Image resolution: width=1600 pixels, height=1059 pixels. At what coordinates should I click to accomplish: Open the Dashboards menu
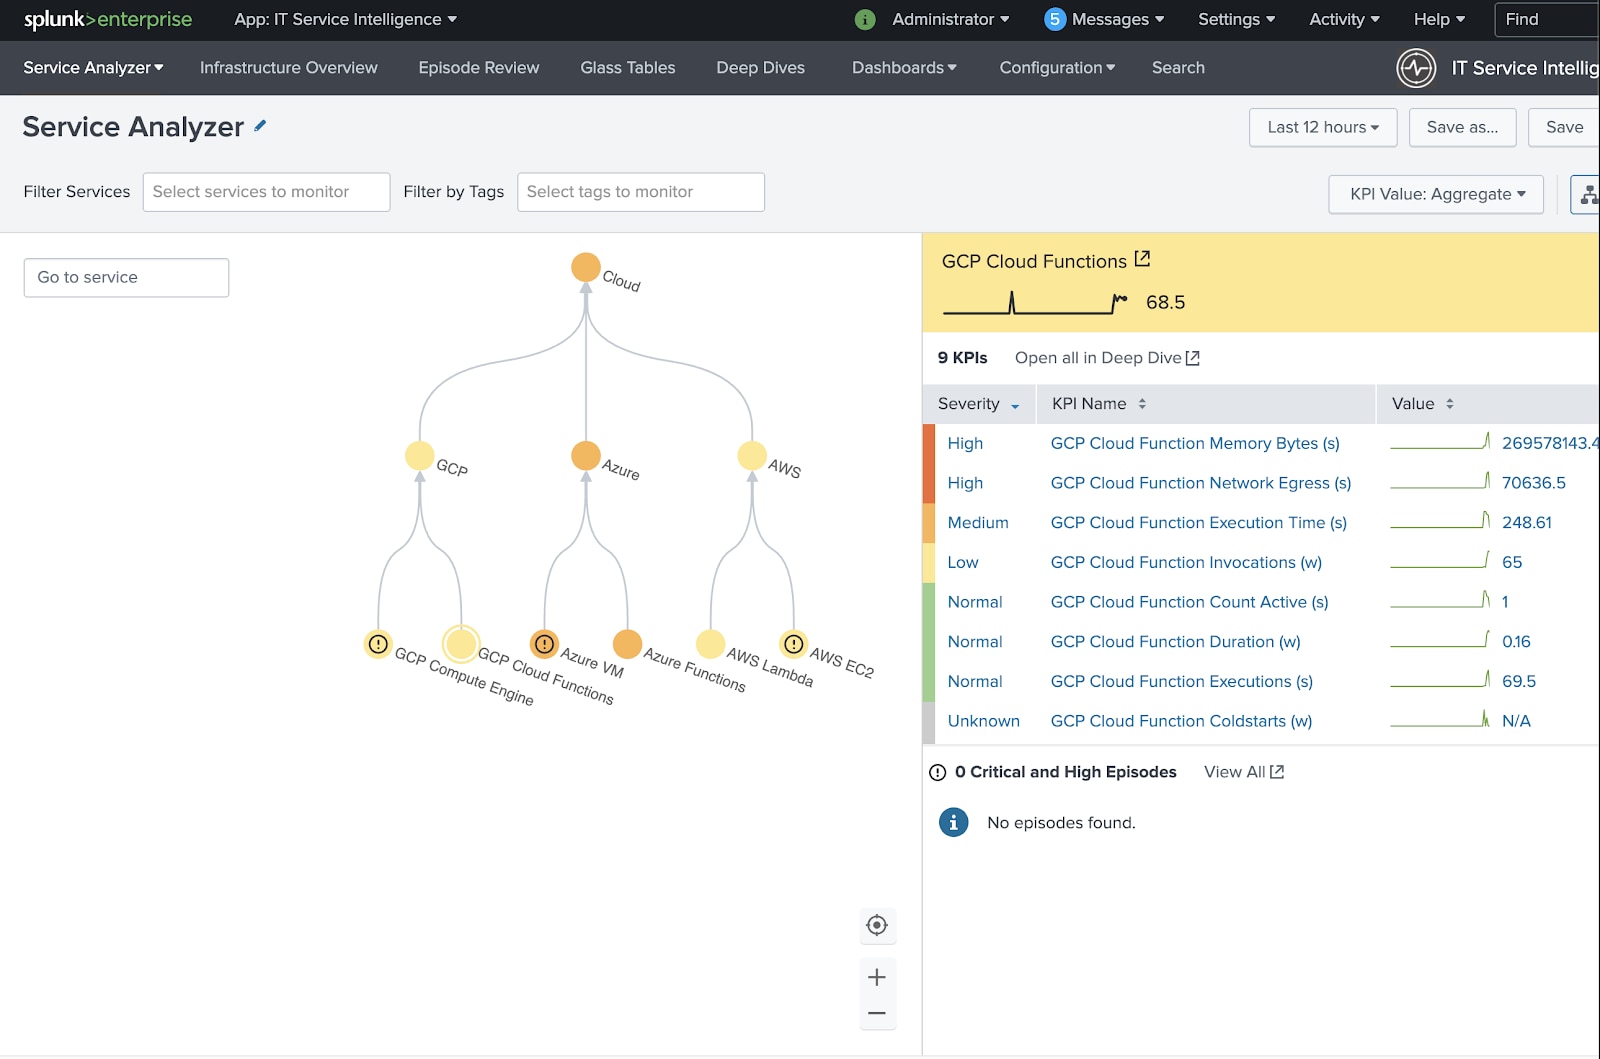(904, 68)
